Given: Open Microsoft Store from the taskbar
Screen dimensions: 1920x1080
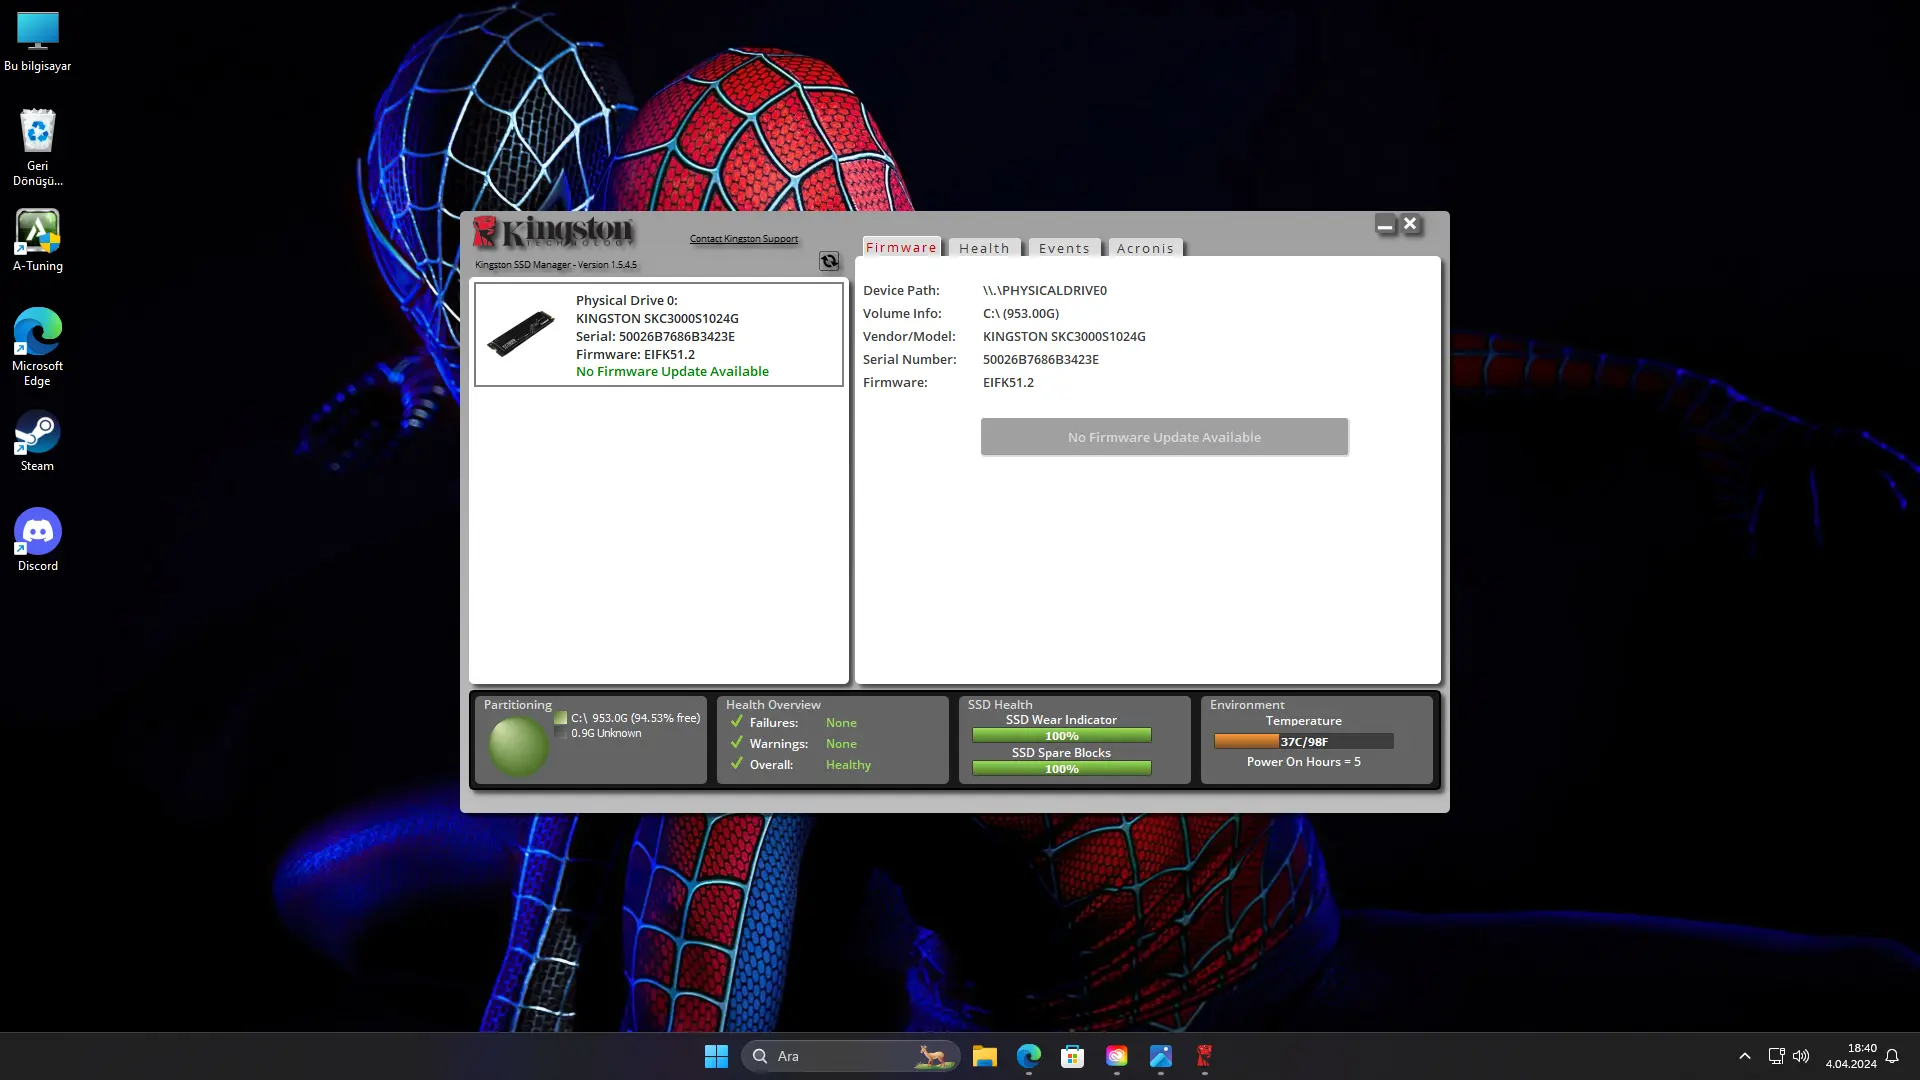Looking at the screenshot, I should pos(1072,1056).
